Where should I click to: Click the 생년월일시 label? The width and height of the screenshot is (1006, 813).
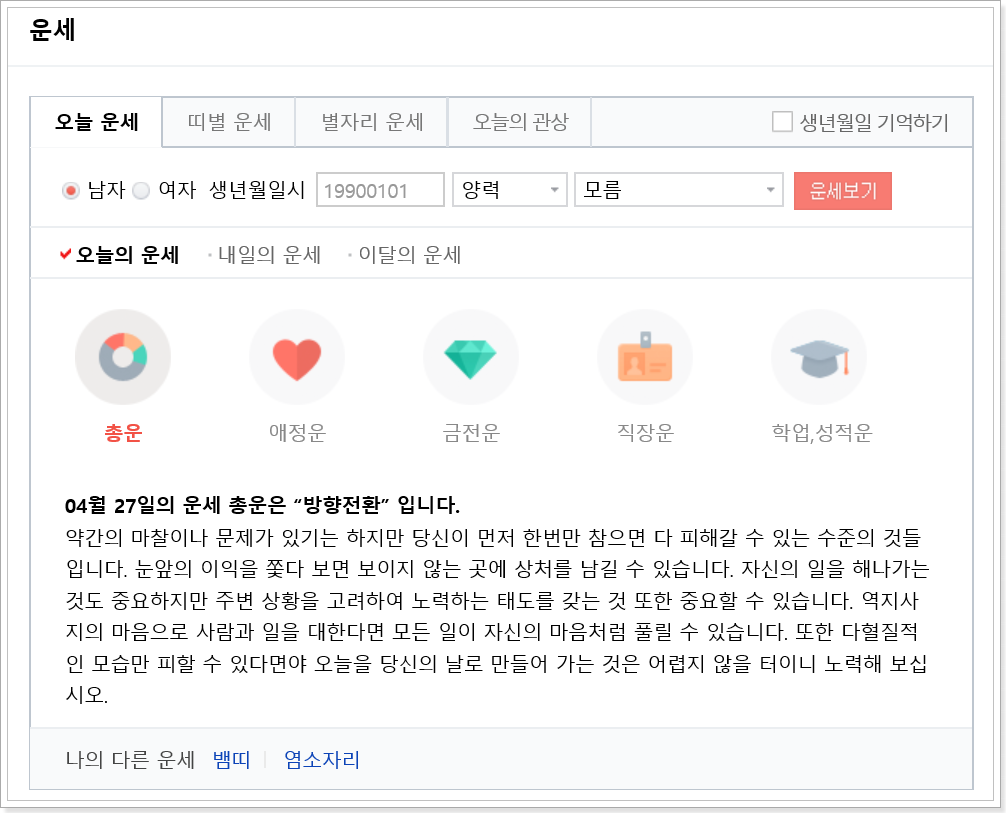point(257,190)
